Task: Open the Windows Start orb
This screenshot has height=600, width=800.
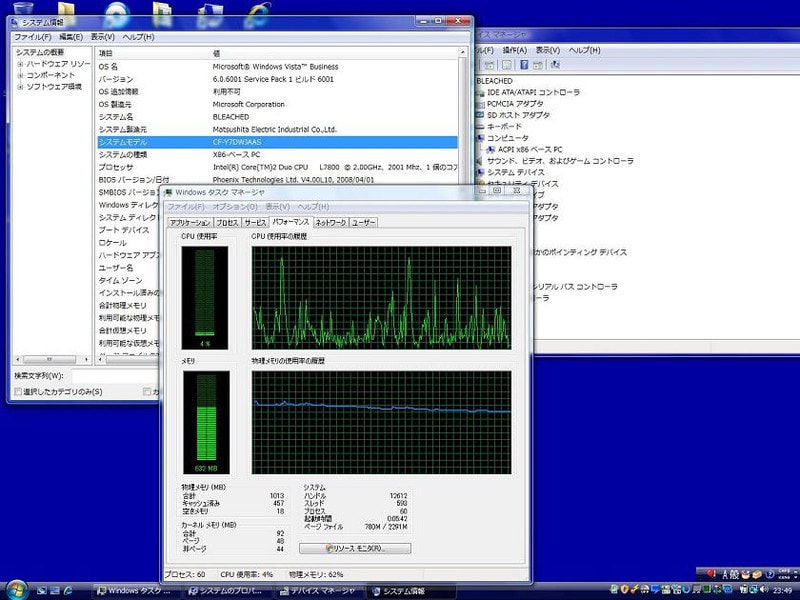Action: (x=16, y=590)
